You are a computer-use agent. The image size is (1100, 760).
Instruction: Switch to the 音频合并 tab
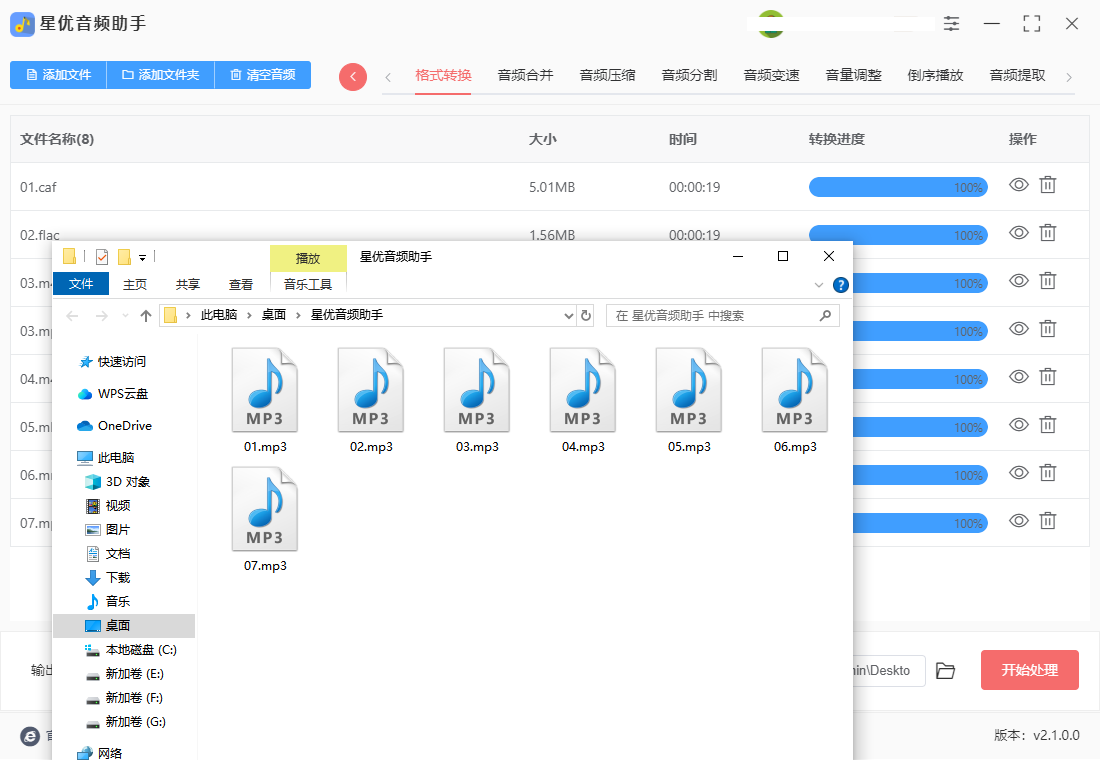(x=525, y=75)
